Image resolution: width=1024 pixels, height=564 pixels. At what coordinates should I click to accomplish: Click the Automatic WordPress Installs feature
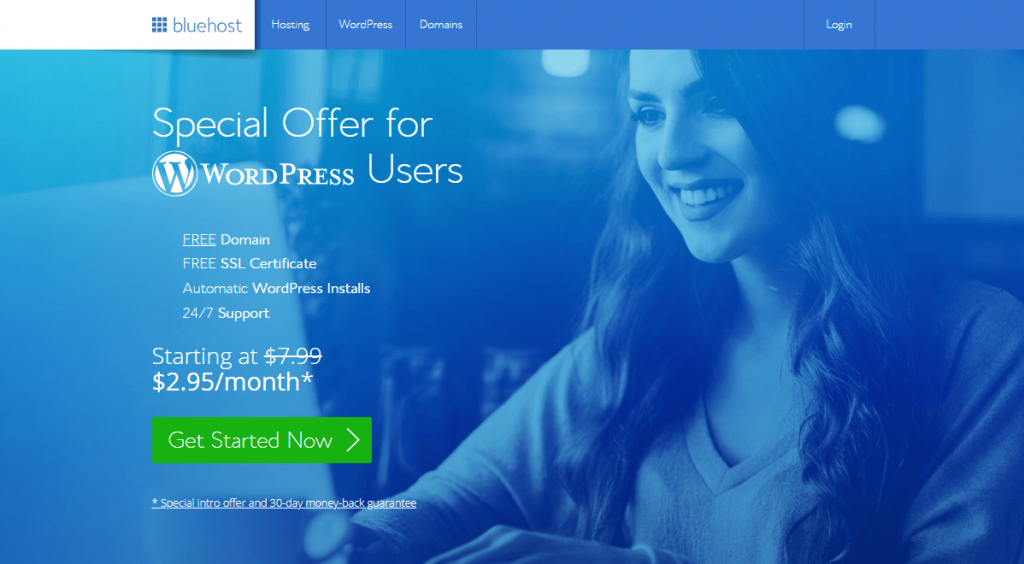tap(276, 288)
